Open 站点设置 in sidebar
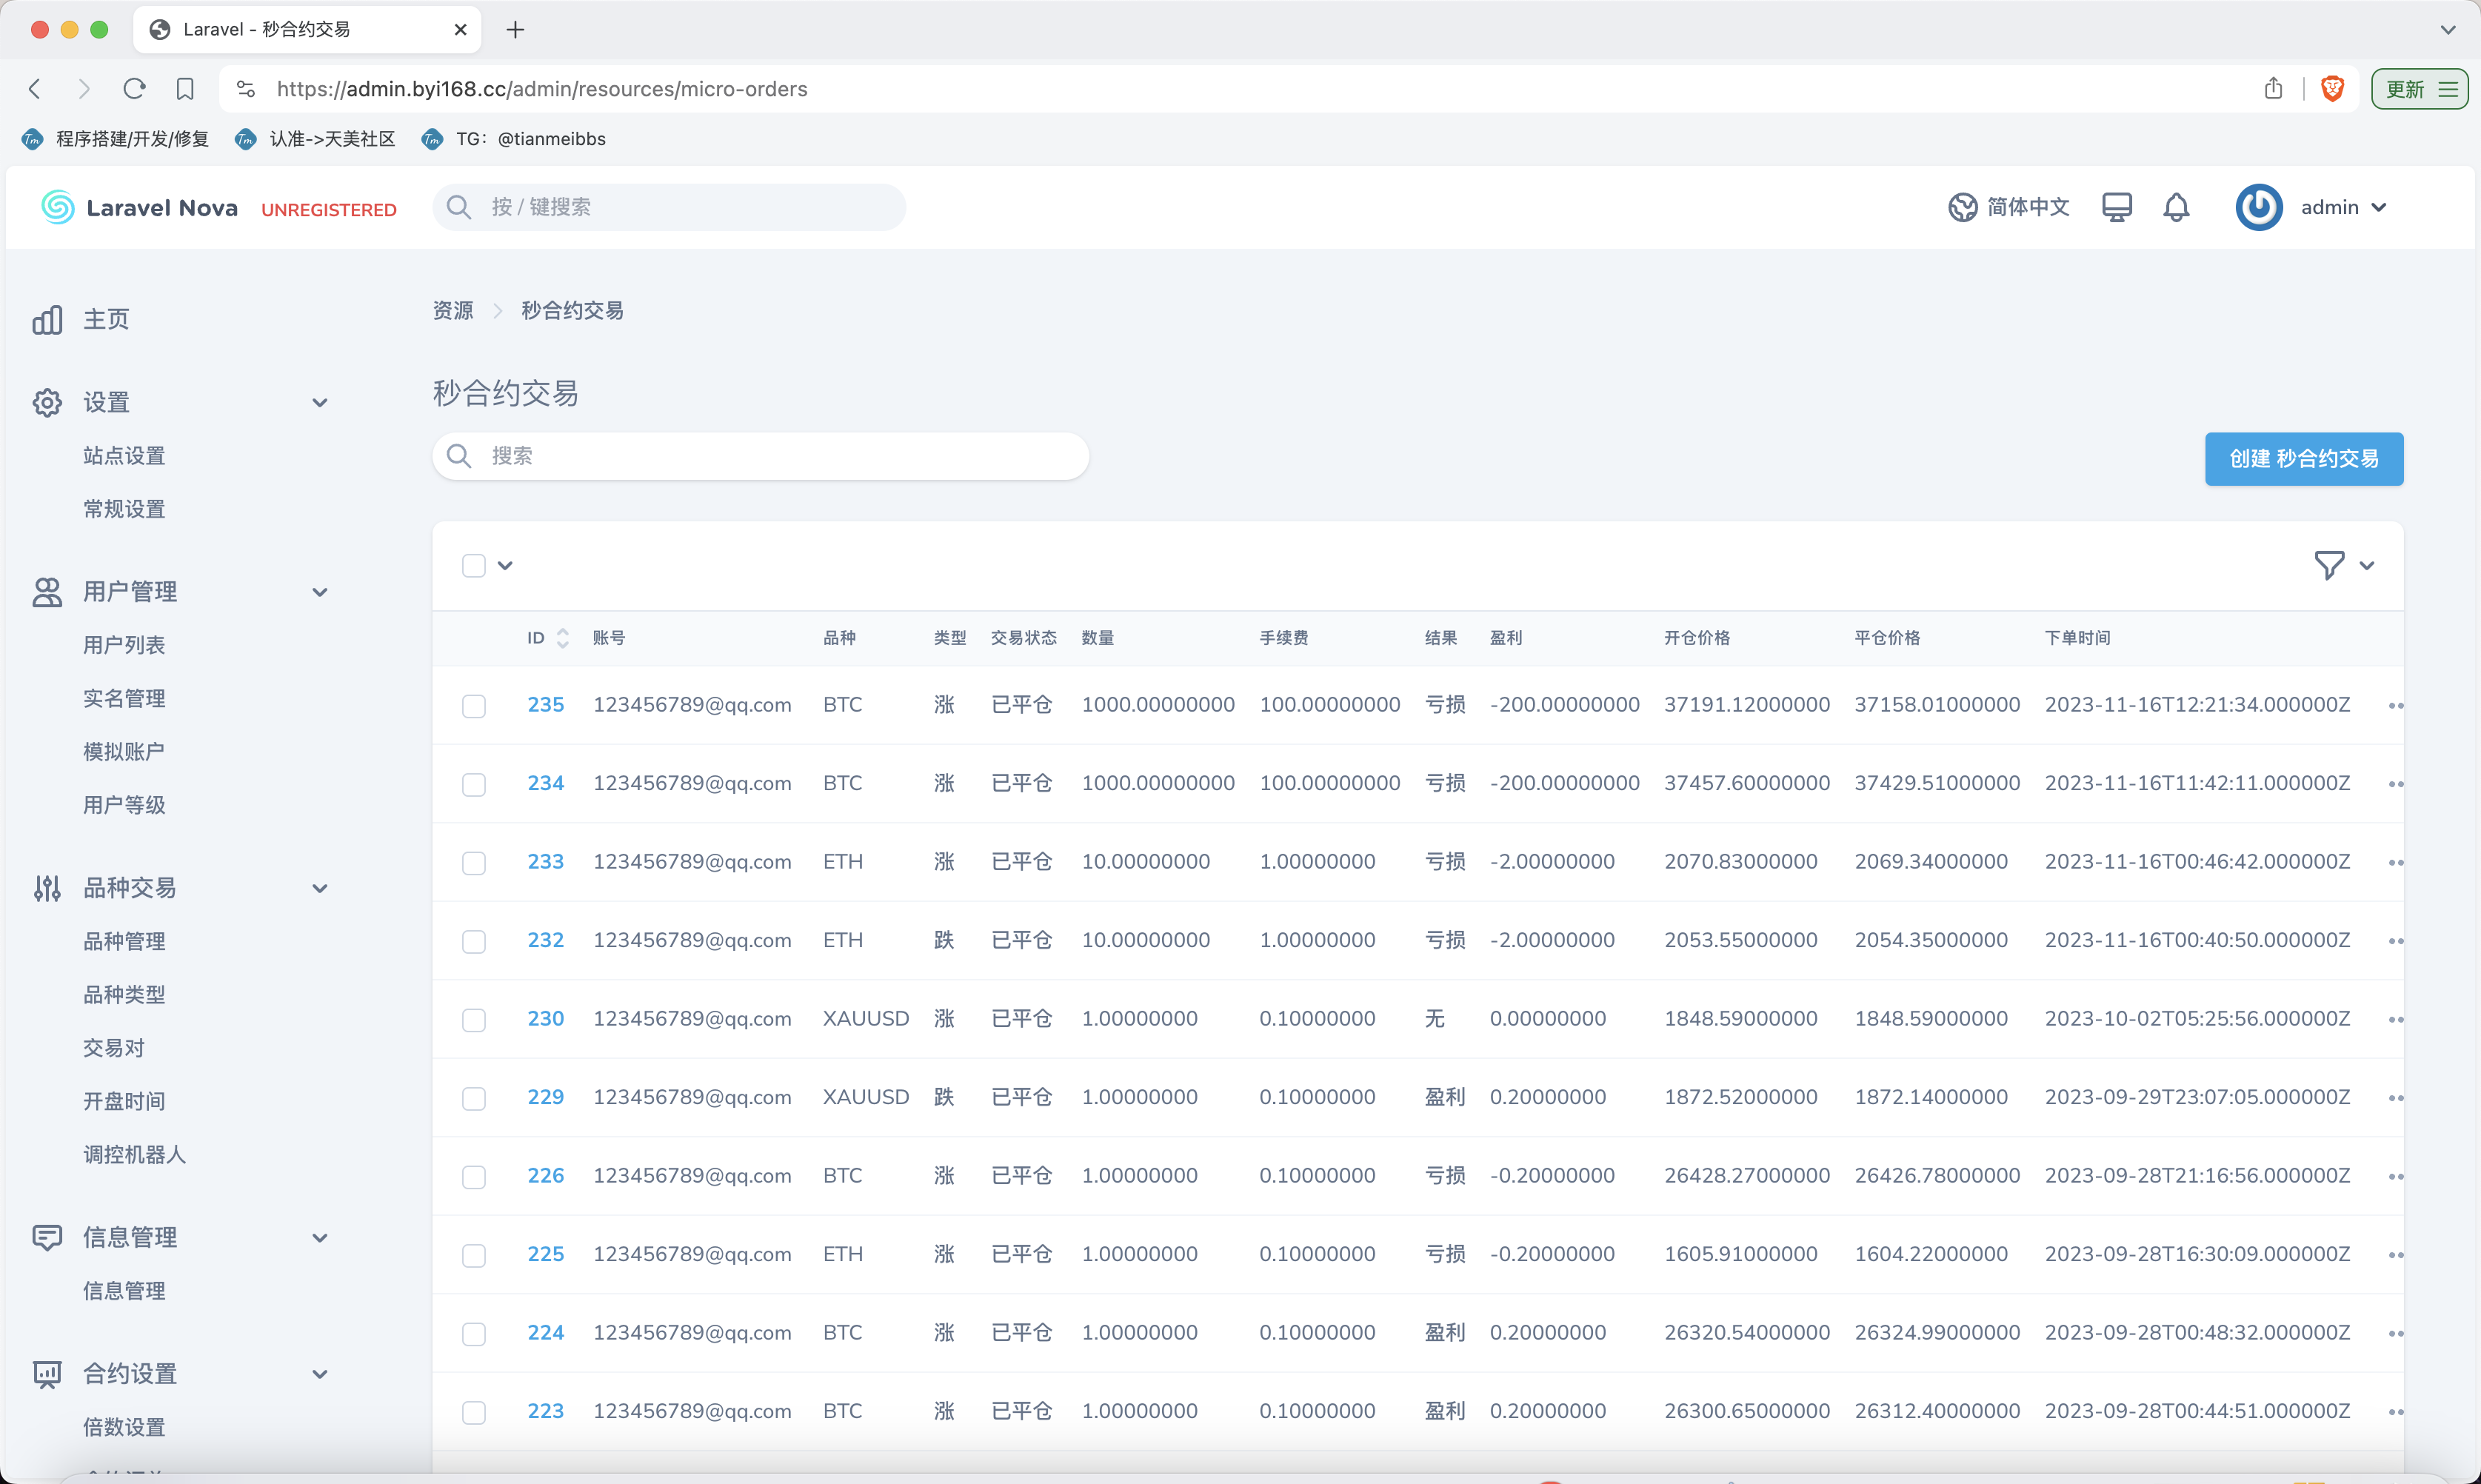This screenshot has height=1484, width=2481. click(x=124, y=456)
